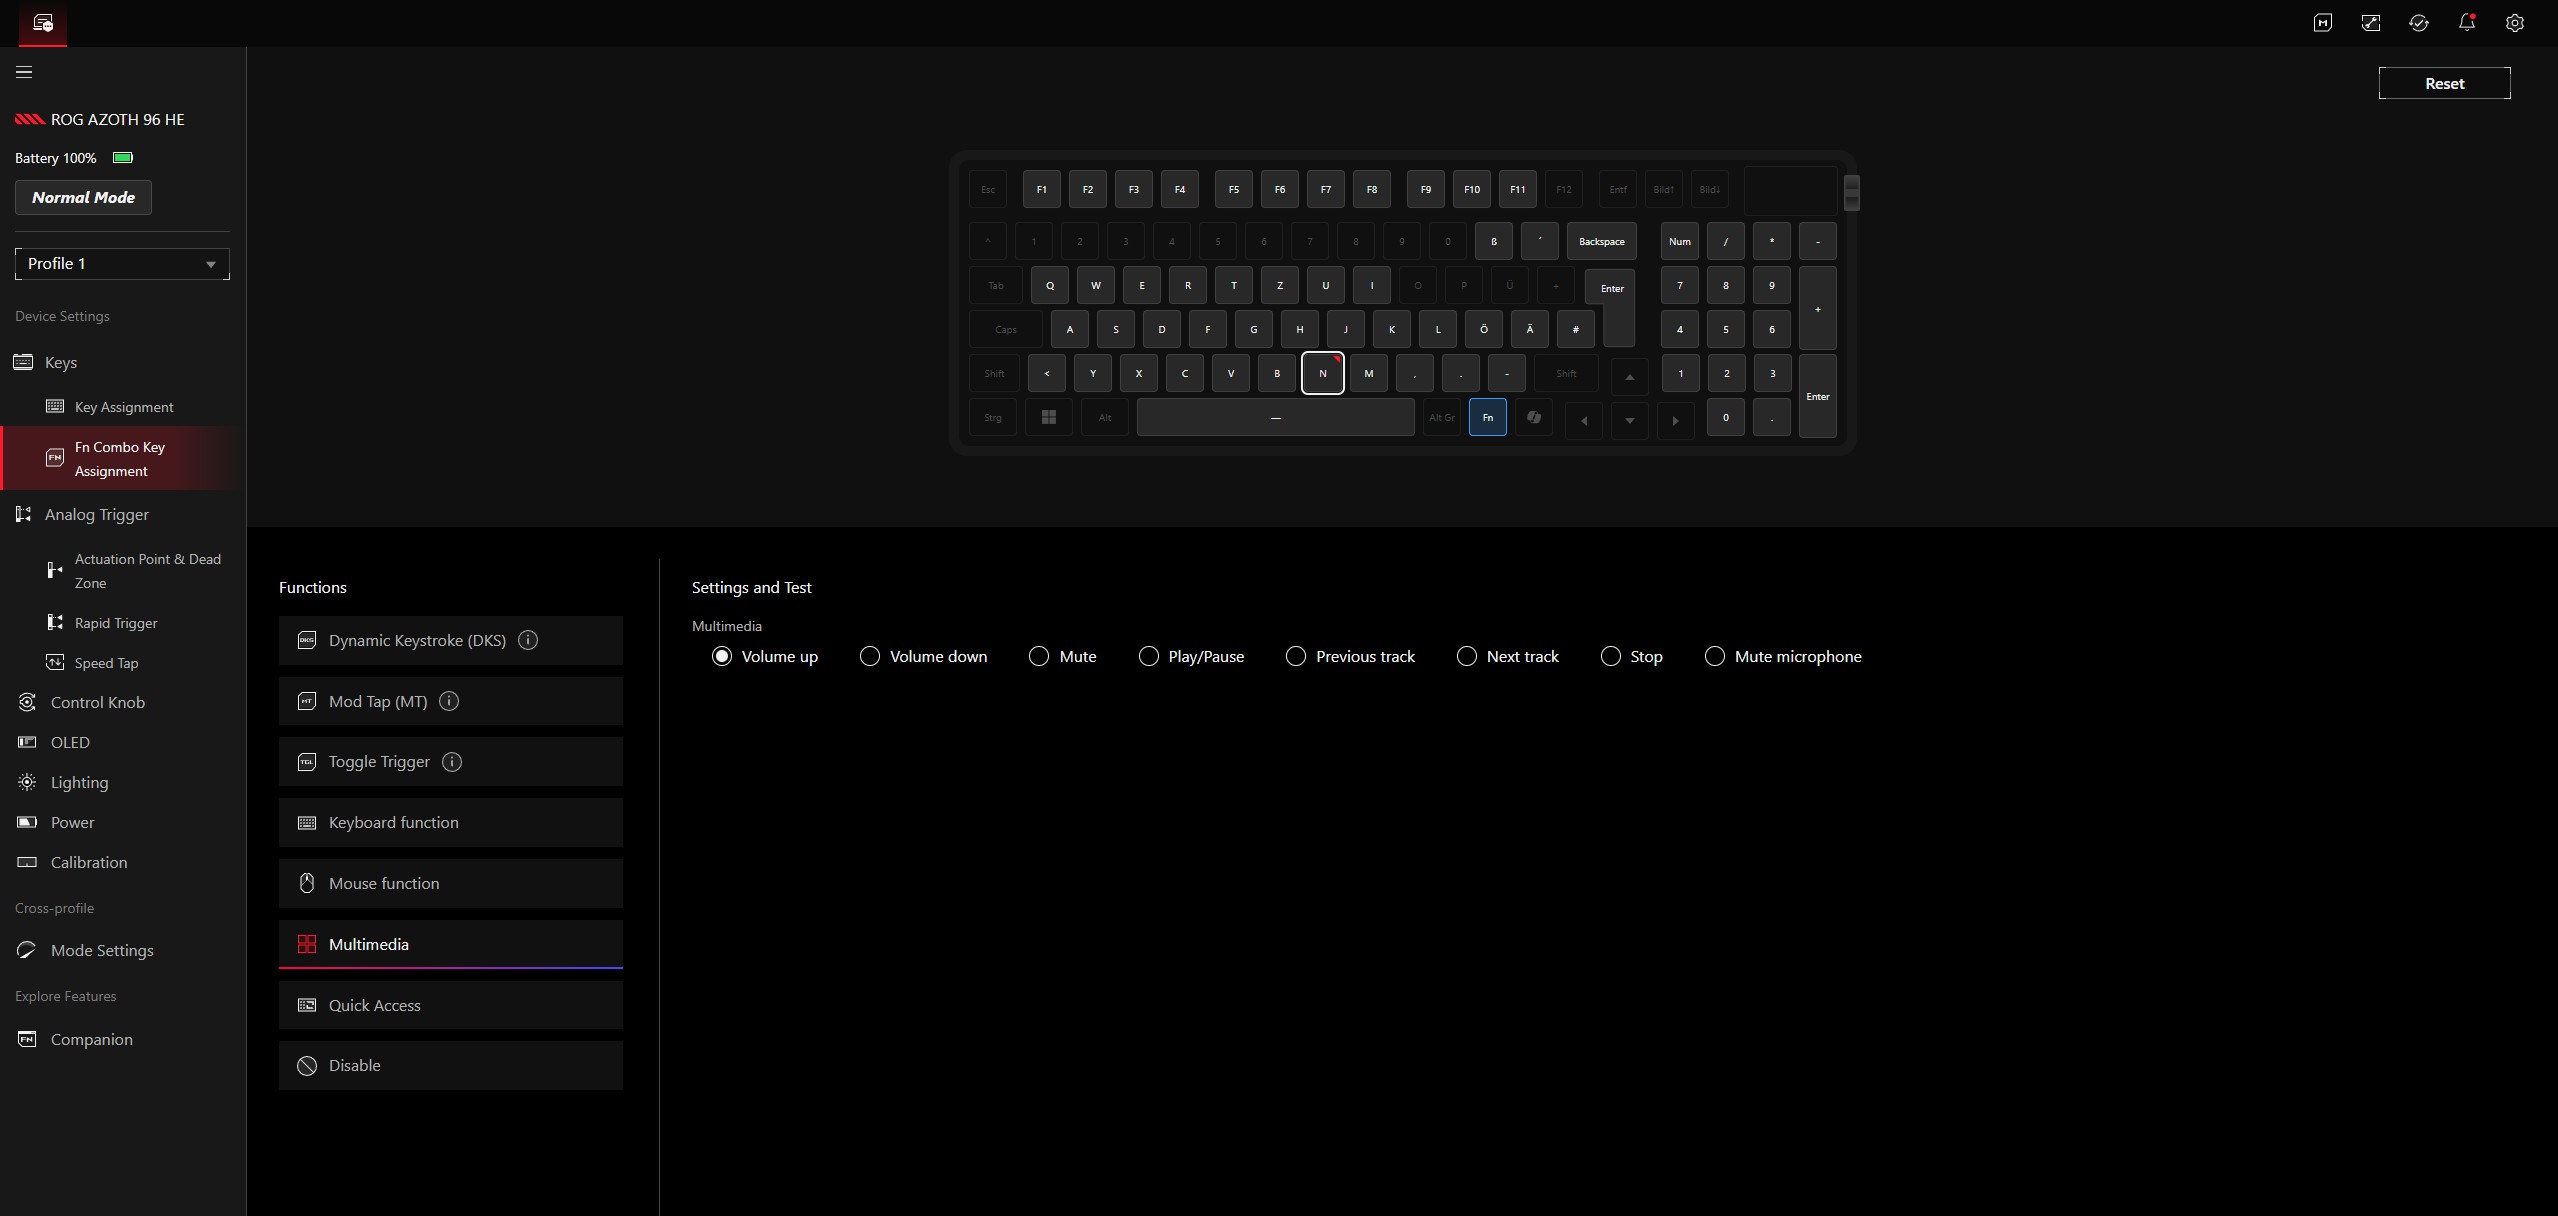The image size is (2558, 1216).
Task: Click the control knob slider on keyboard
Action: click(x=1851, y=192)
